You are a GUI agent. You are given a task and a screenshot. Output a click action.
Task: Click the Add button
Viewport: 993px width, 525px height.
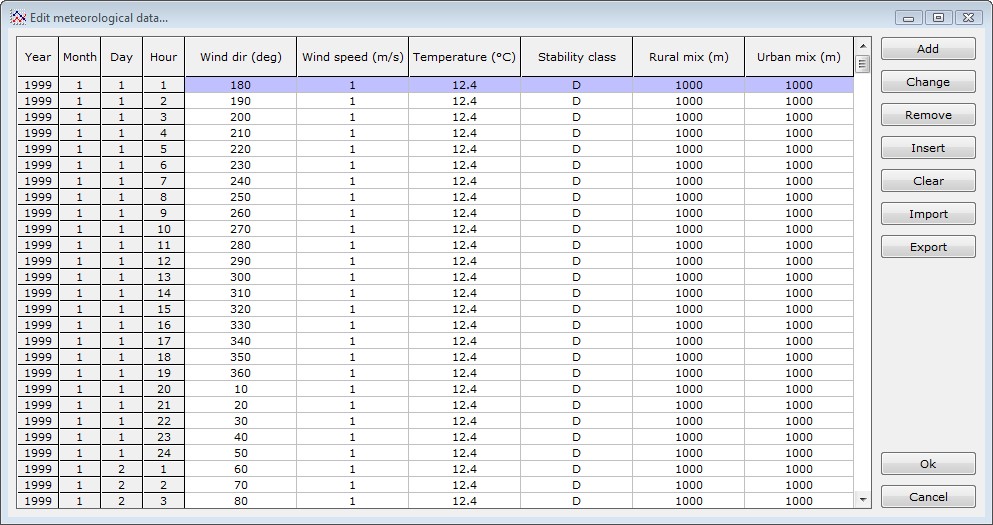(927, 49)
